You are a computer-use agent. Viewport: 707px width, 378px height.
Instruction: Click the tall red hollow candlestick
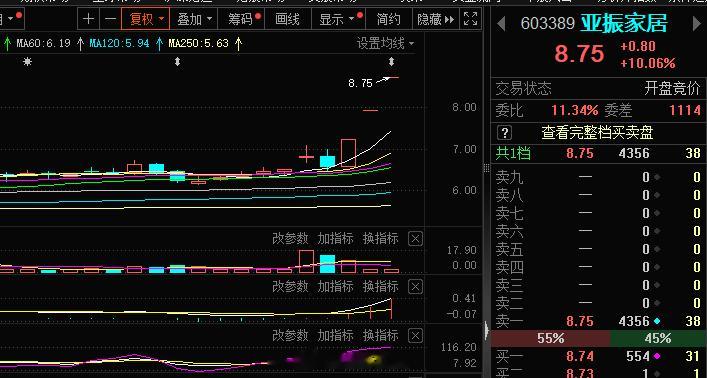(x=348, y=153)
